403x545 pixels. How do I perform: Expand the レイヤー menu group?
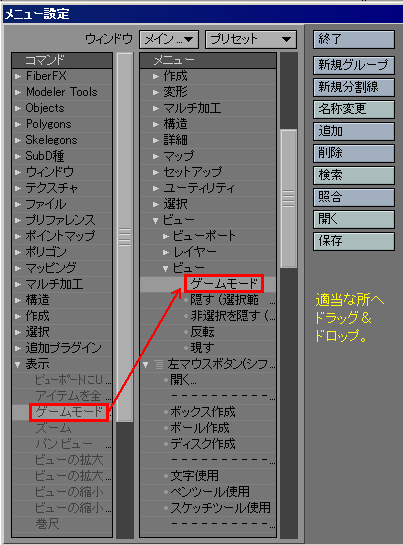click(x=166, y=252)
